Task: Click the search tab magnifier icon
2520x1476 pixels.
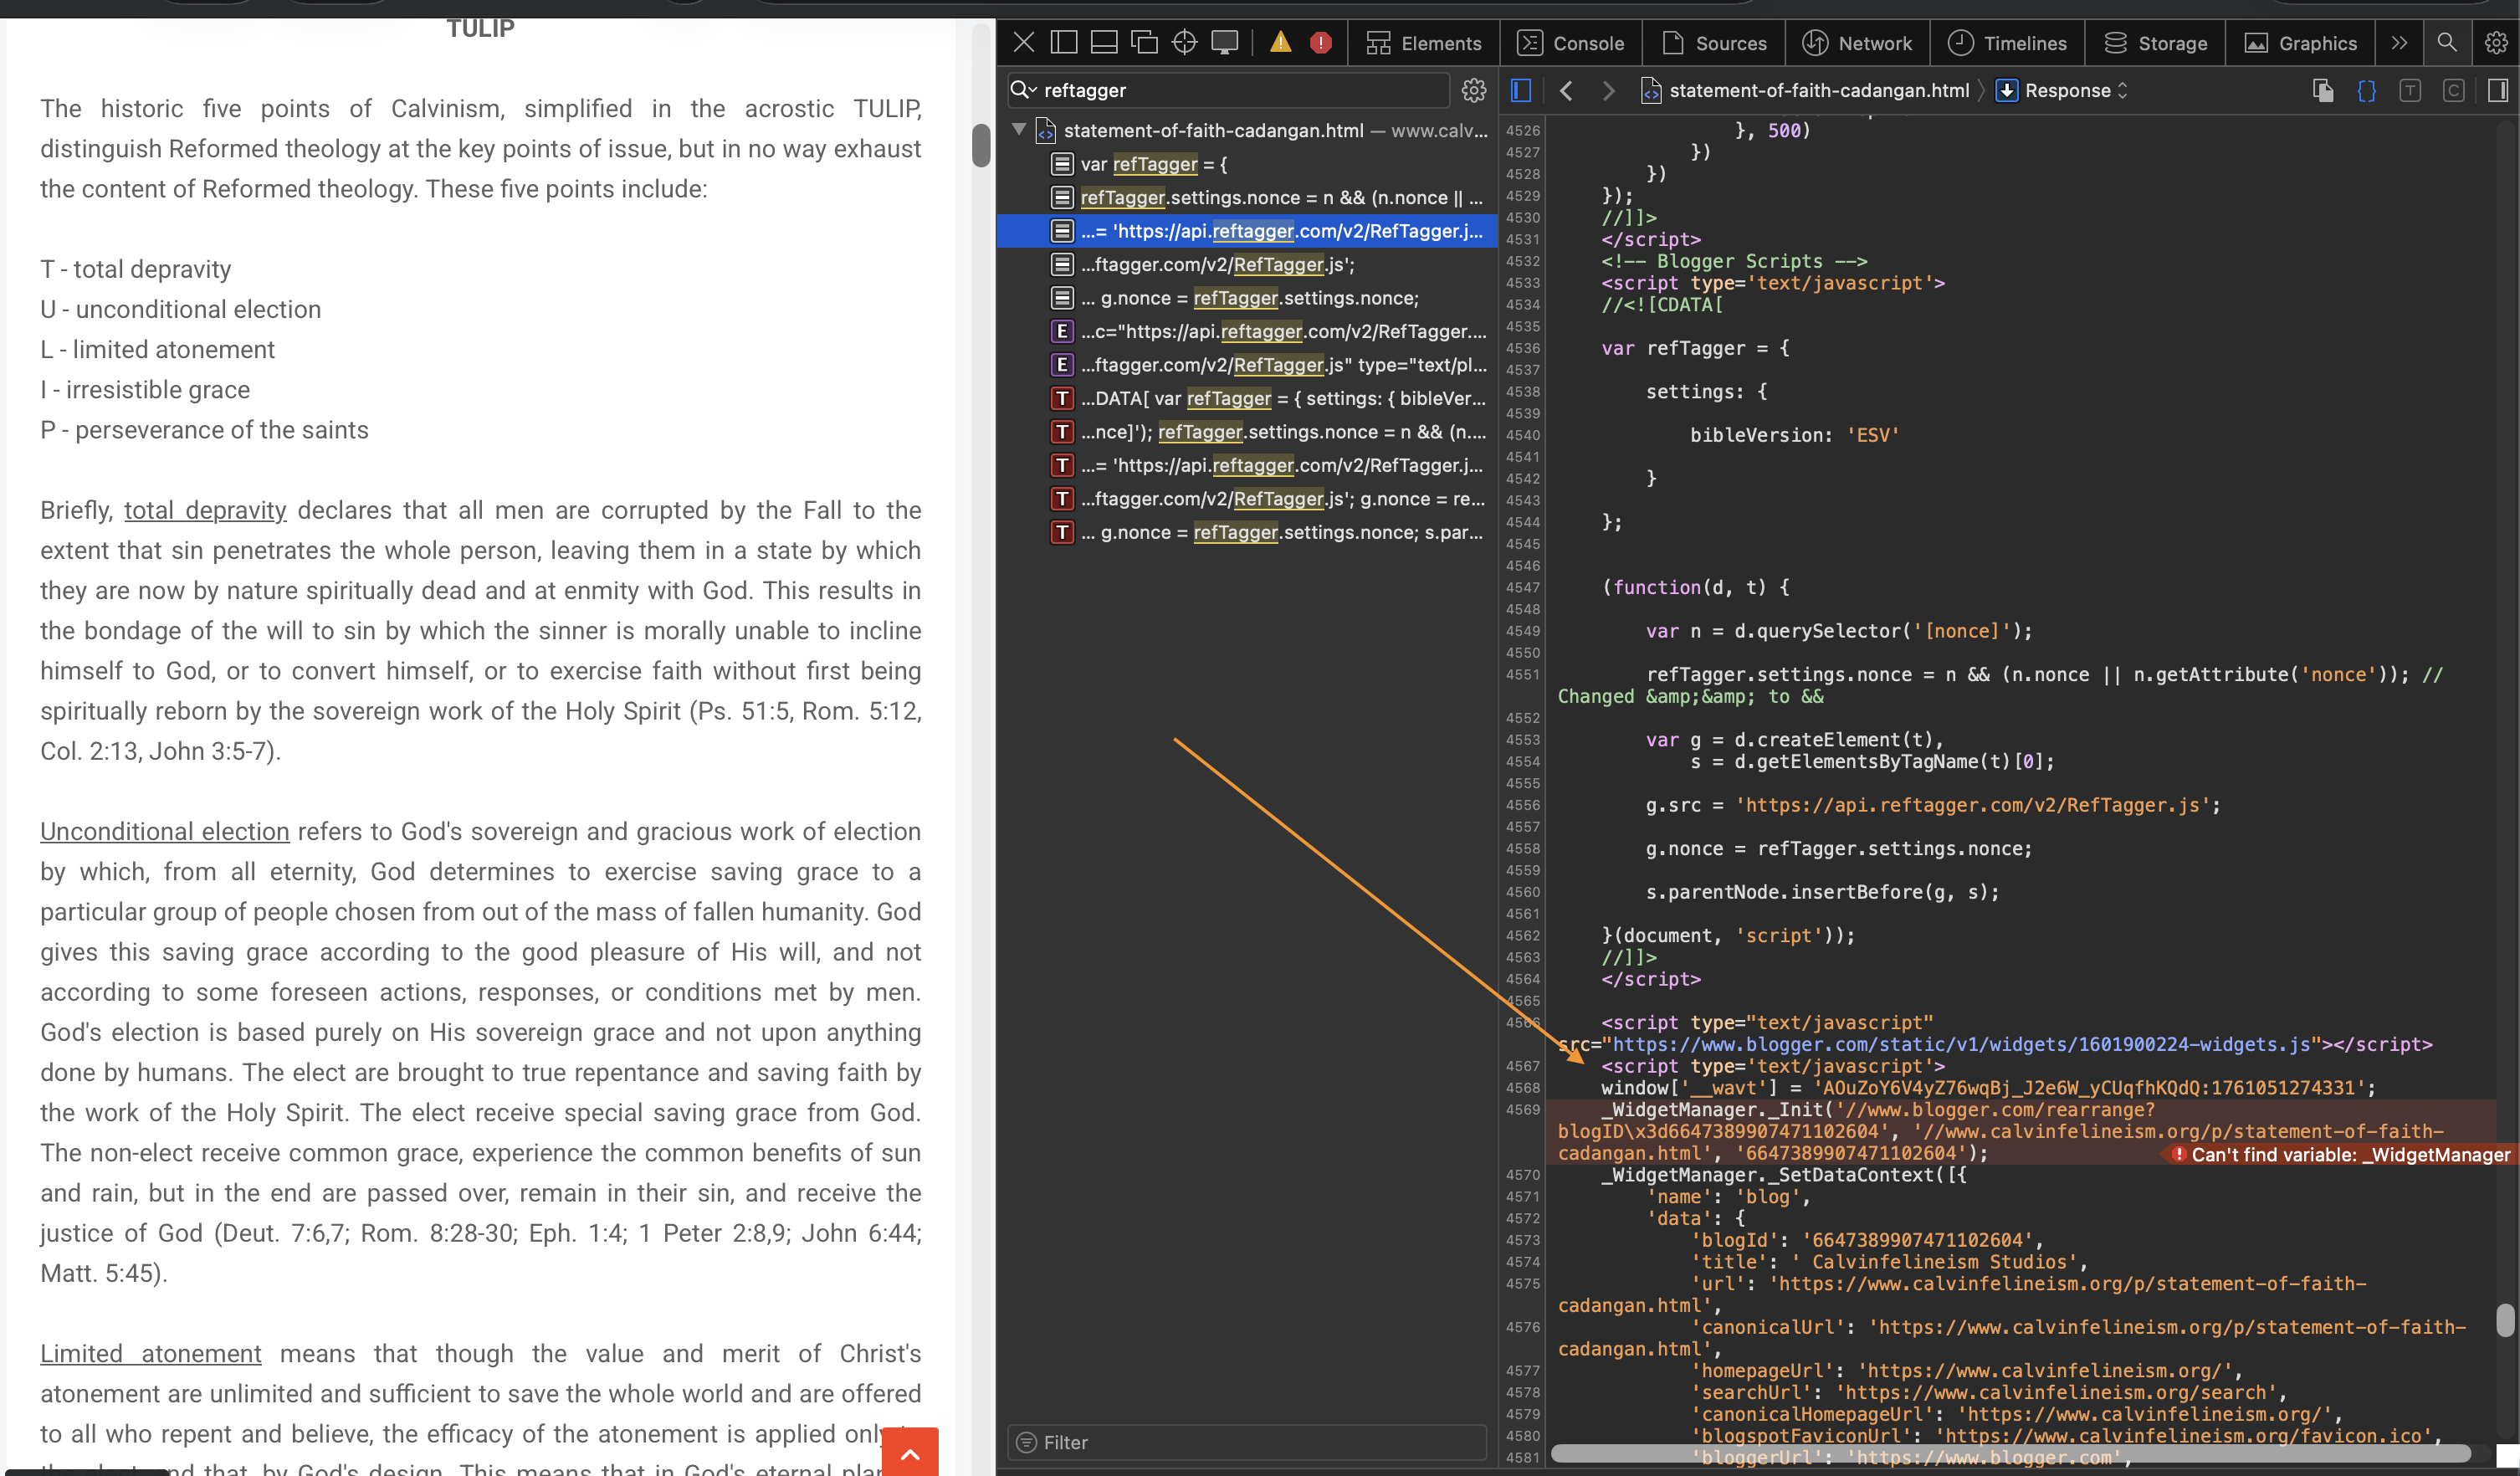Action: [x=2446, y=43]
